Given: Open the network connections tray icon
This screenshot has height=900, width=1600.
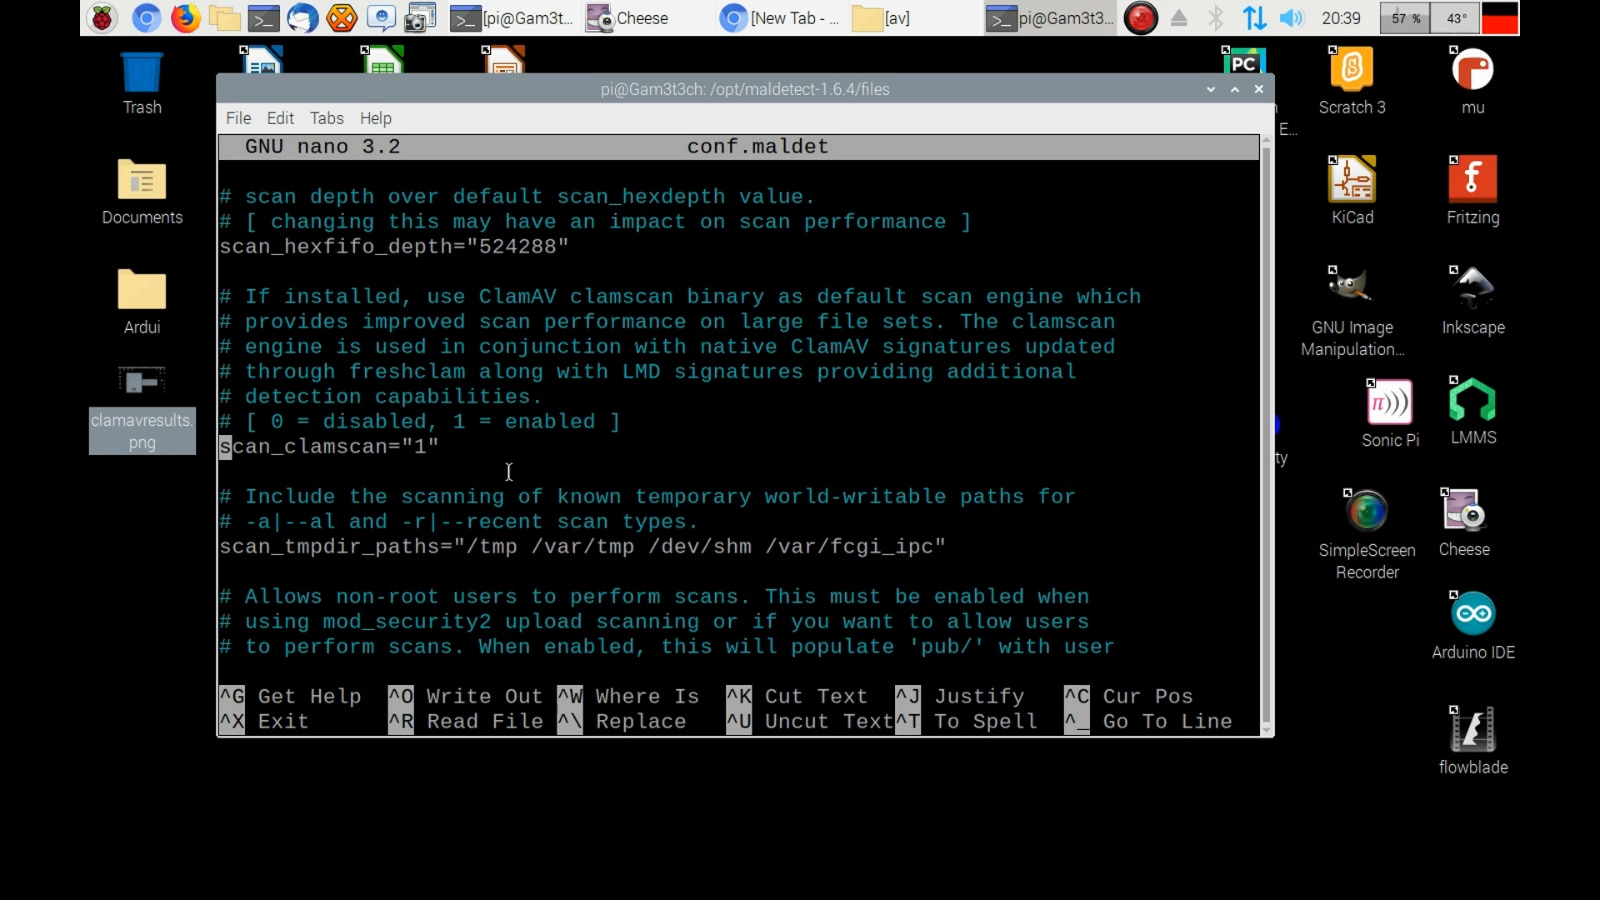Looking at the screenshot, I should pos(1254,18).
